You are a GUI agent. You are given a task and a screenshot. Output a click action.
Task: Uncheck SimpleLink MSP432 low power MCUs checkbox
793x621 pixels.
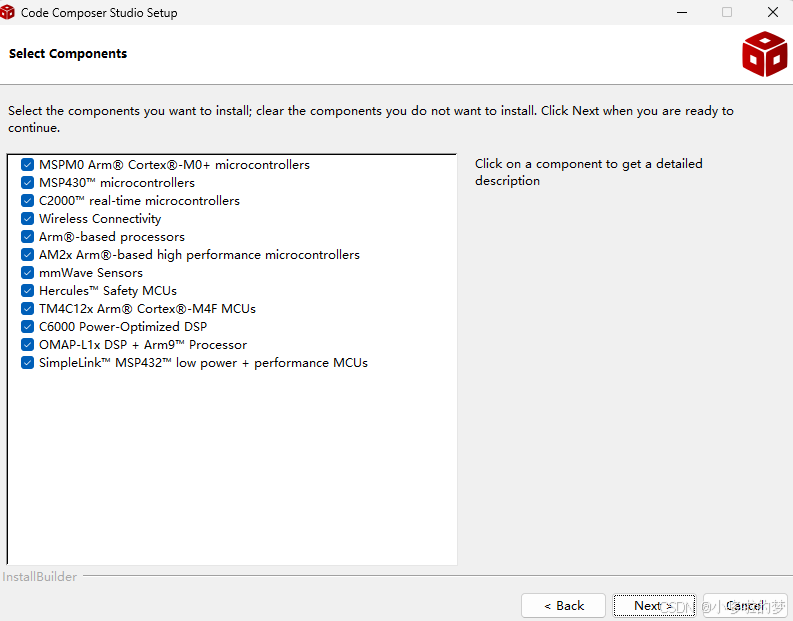(27, 363)
